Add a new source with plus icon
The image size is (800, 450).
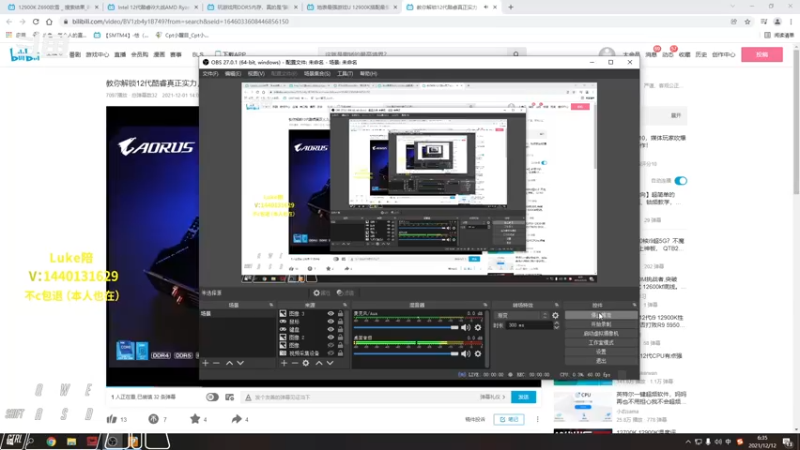click(x=284, y=363)
